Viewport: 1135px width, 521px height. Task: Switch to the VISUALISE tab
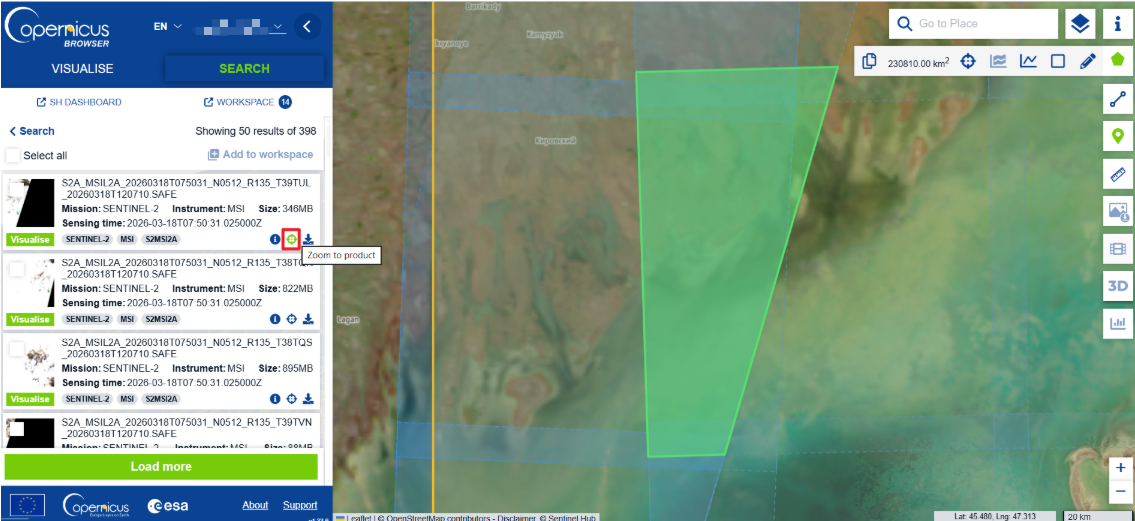(x=83, y=69)
